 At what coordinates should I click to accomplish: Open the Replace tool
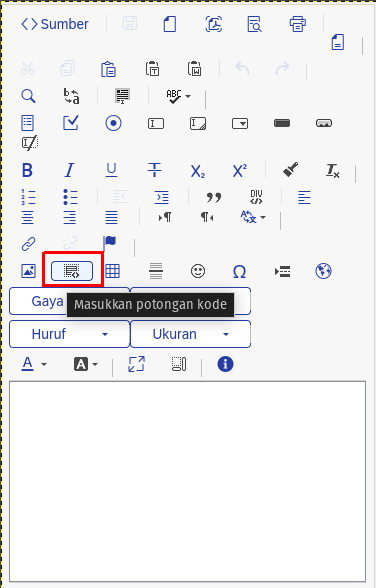71,96
